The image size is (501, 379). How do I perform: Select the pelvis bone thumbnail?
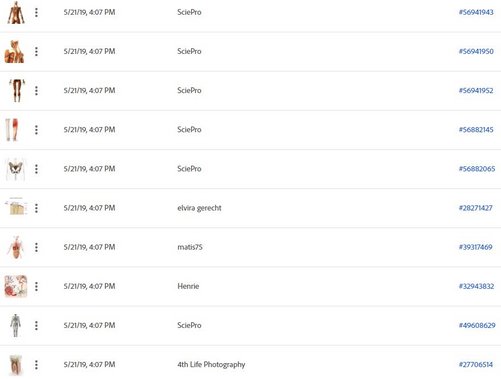(x=15, y=169)
